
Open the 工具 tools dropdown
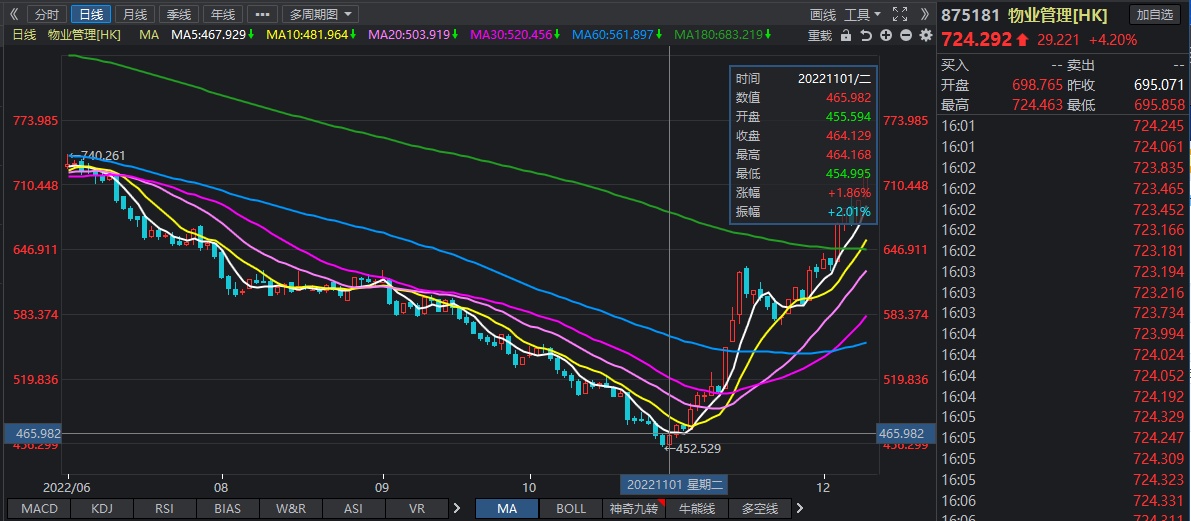coord(862,14)
